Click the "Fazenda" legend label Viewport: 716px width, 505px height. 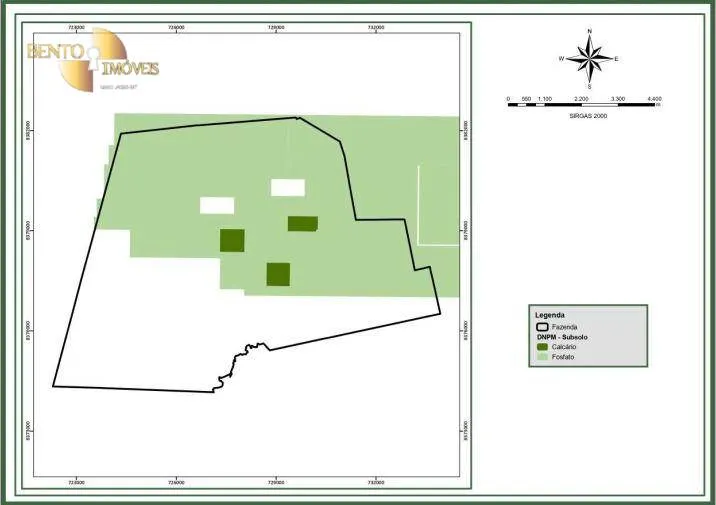click(564, 327)
